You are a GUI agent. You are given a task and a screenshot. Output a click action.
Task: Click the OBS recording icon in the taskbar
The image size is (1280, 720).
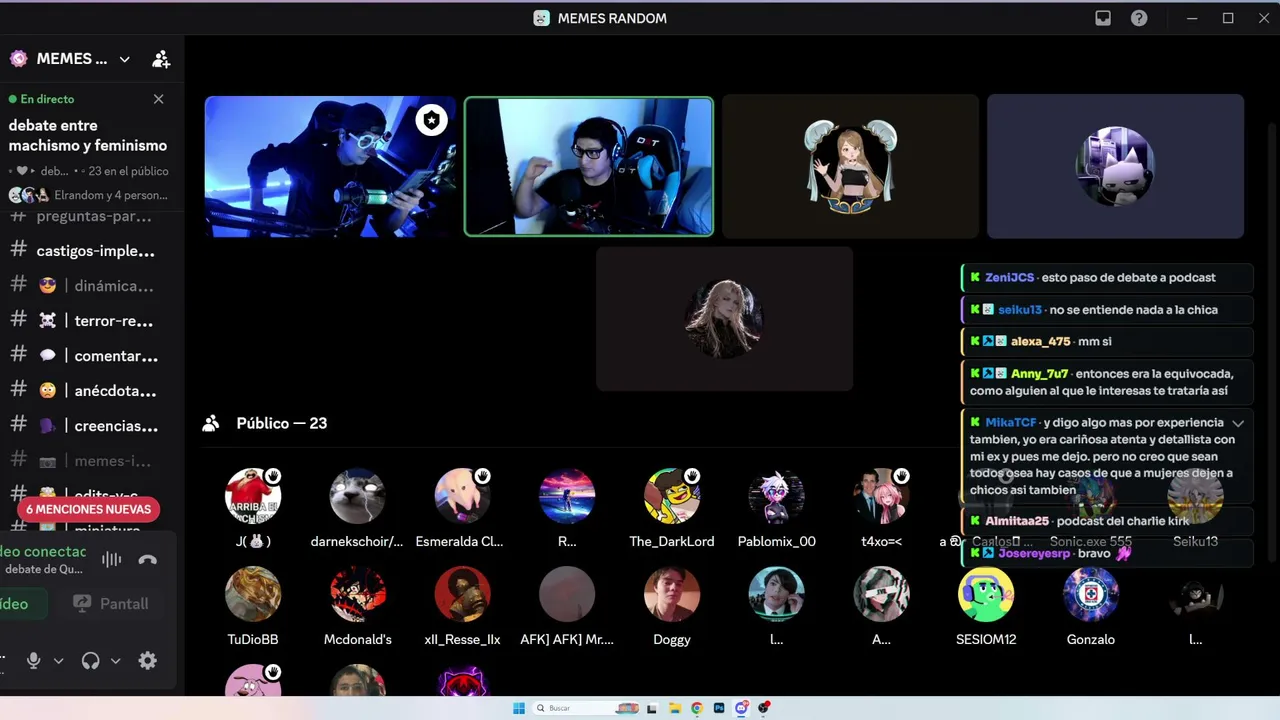pos(764,708)
